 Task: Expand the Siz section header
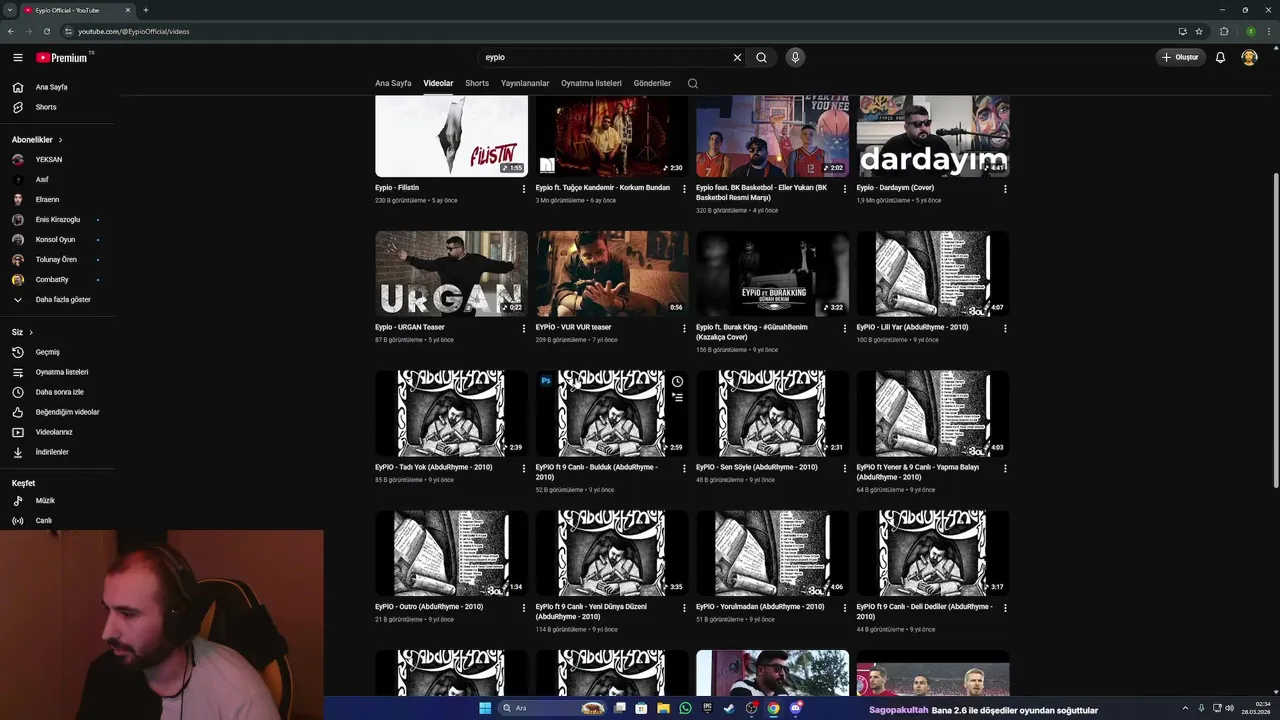(22, 332)
